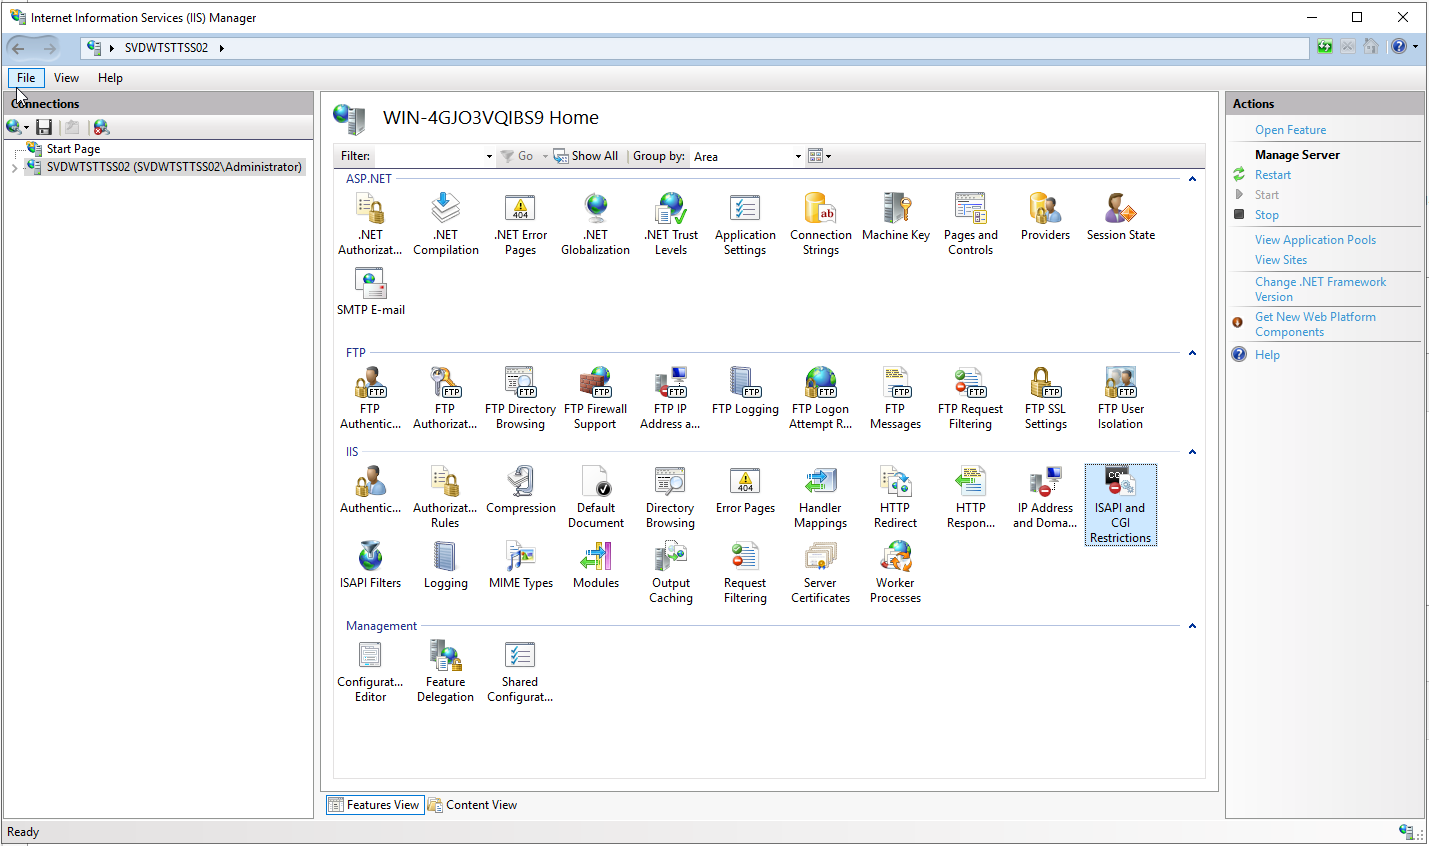Image resolution: width=1429 pixels, height=846 pixels.
Task: Open .NET Compilation feature
Action: (x=446, y=224)
